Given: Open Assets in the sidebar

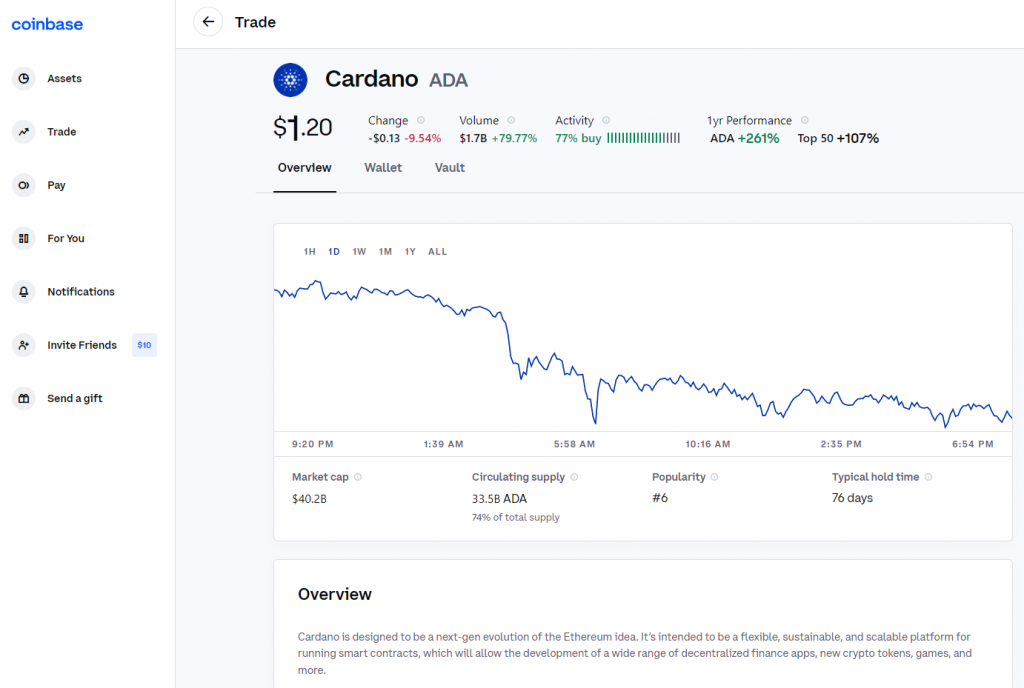Looking at the screenshot, I should click(x=64, y=78).
